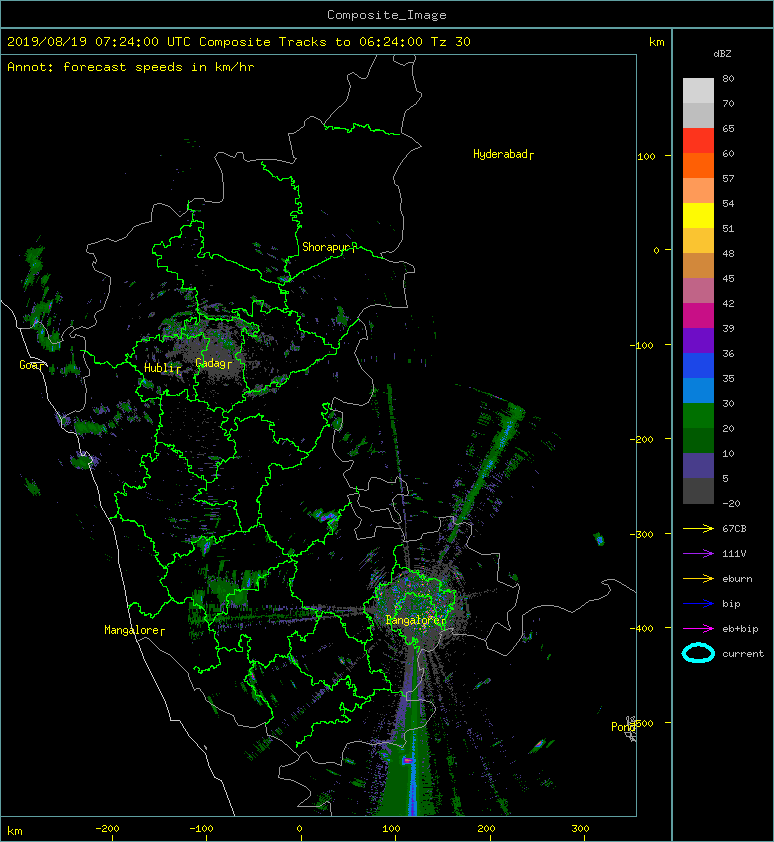Click the eburn legend arrow icon

tap(698, 578)
